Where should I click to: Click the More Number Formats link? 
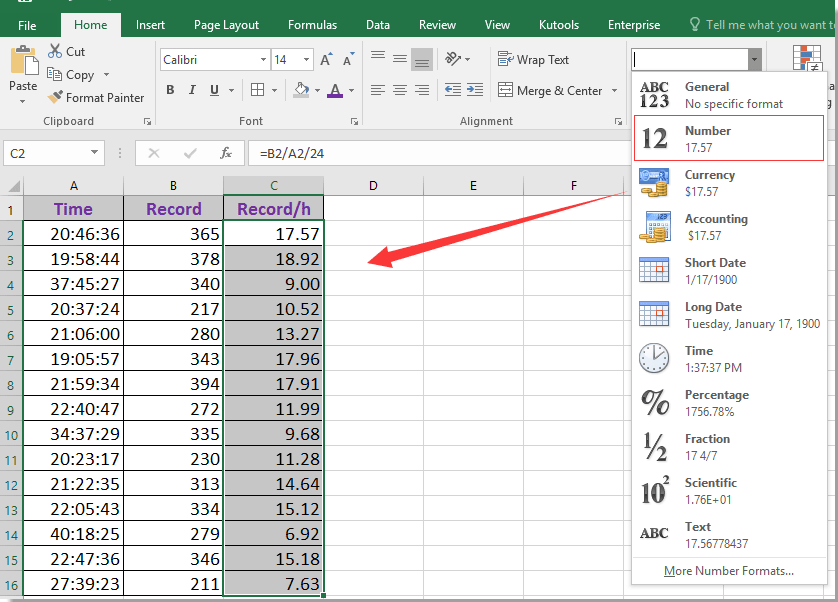[729, 570]
